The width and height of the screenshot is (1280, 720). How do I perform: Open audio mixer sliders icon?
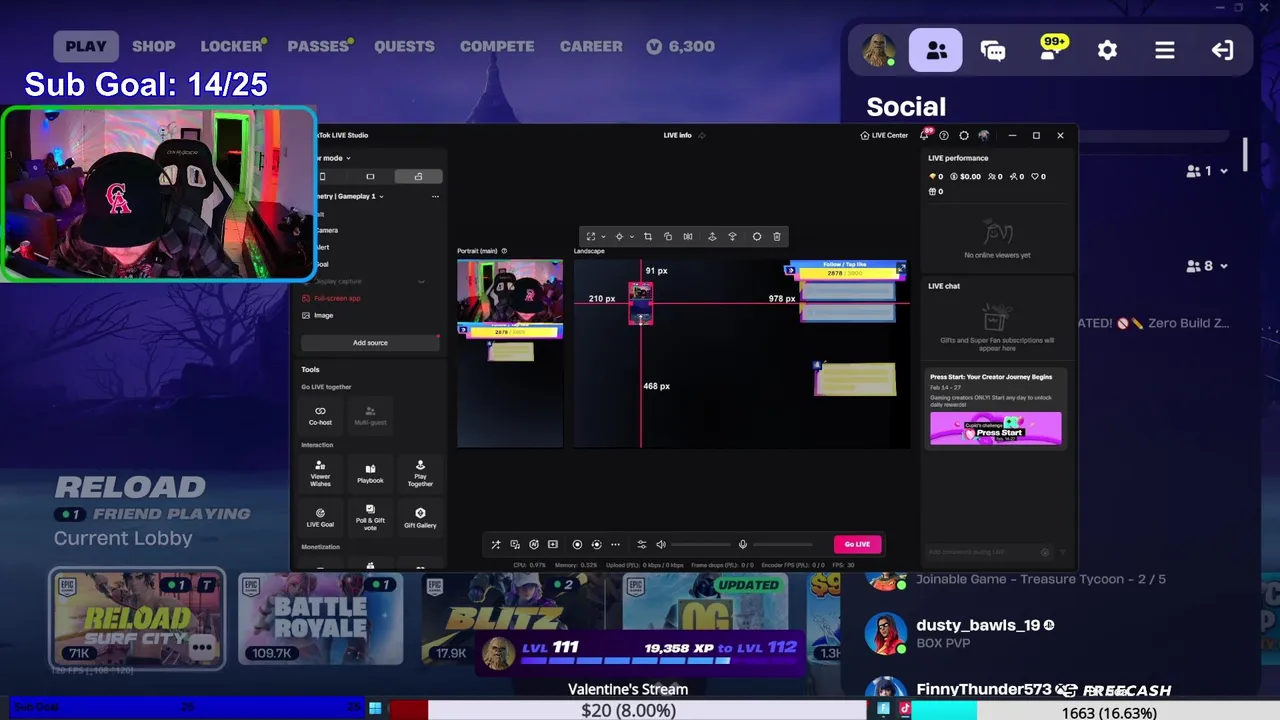click(642, 544)
